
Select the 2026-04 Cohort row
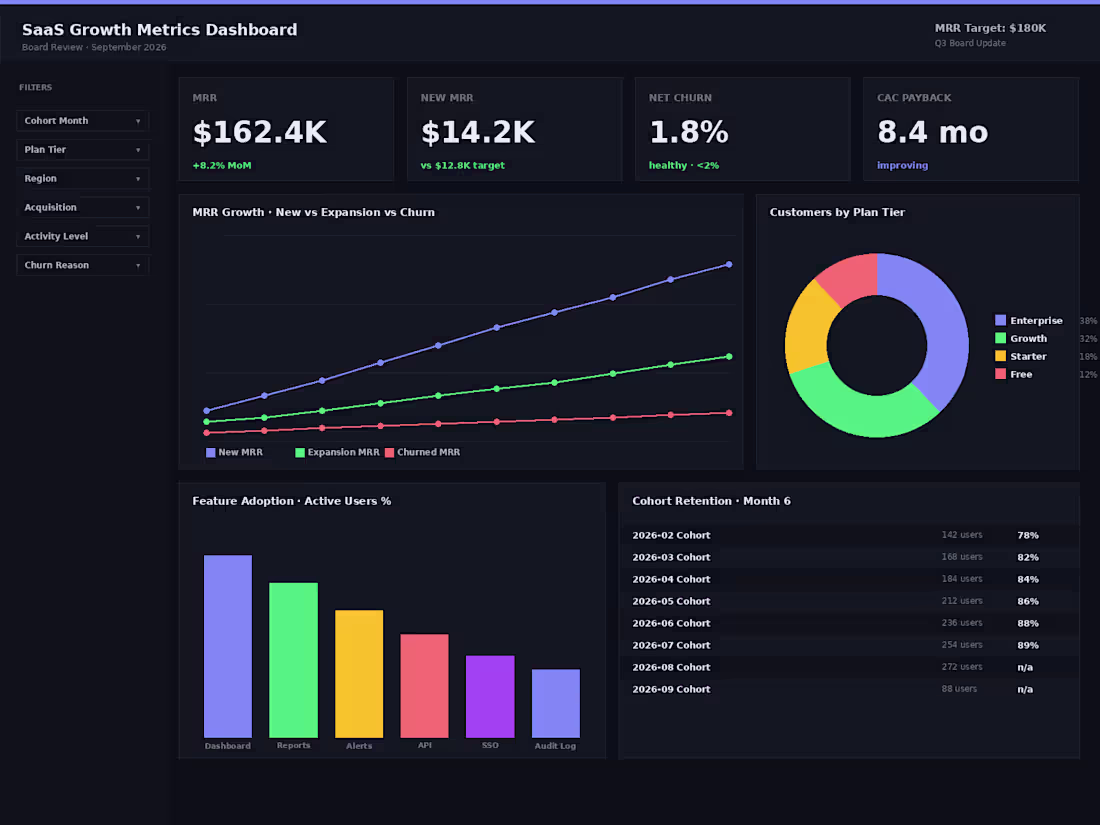point(849,579)
